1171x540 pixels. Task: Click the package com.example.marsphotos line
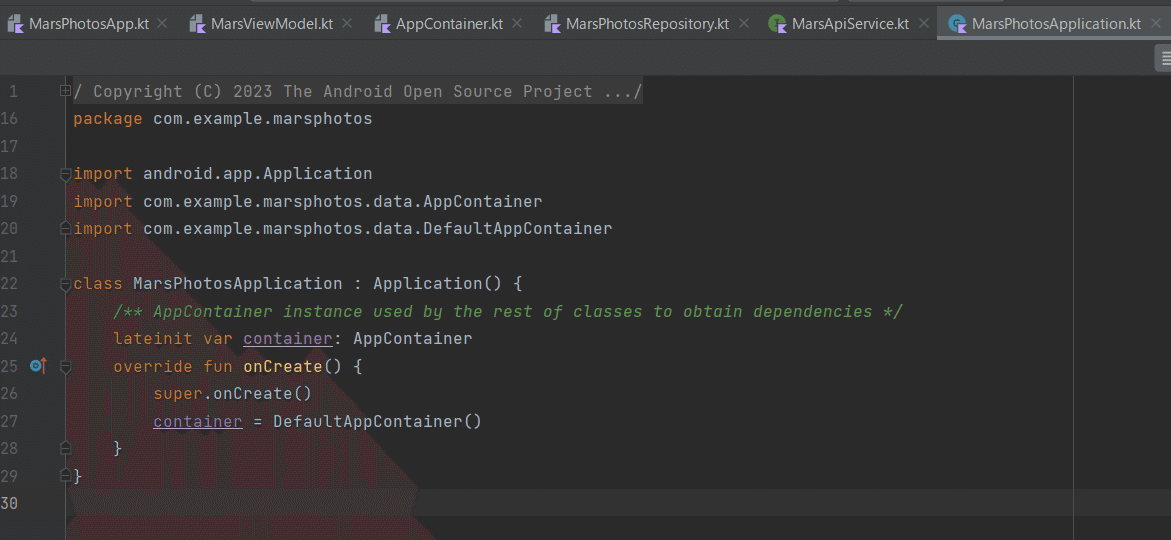coord(223,119)
